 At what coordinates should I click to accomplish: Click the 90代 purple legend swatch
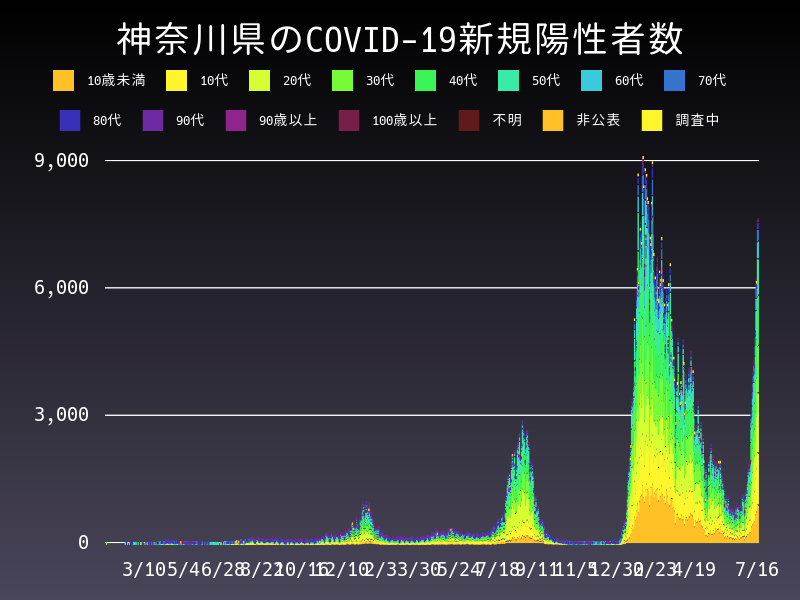[153, 120]
